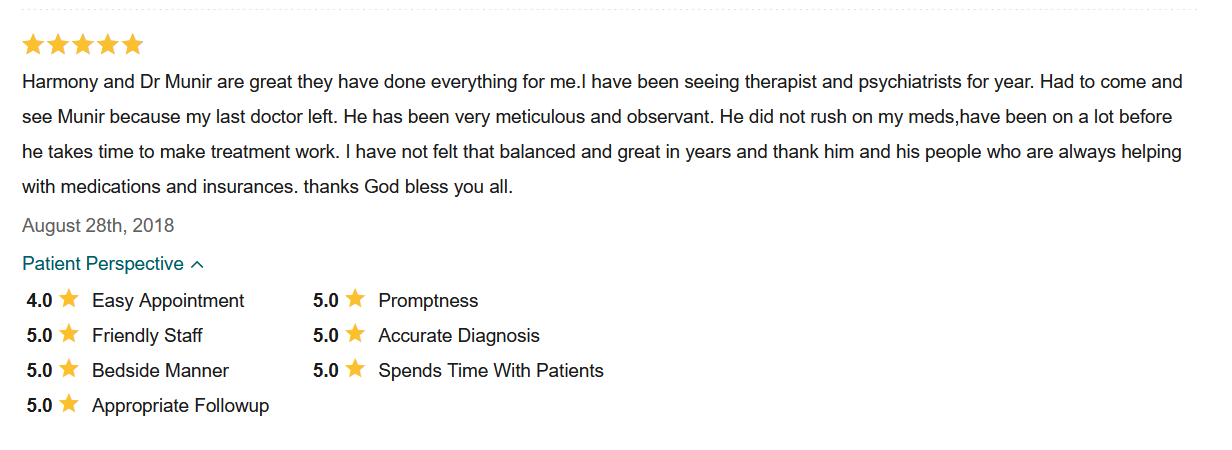Screen dimensions: 1232x450
Task: Click the August 28th, 2018 review date
Action: coord(98,226)
